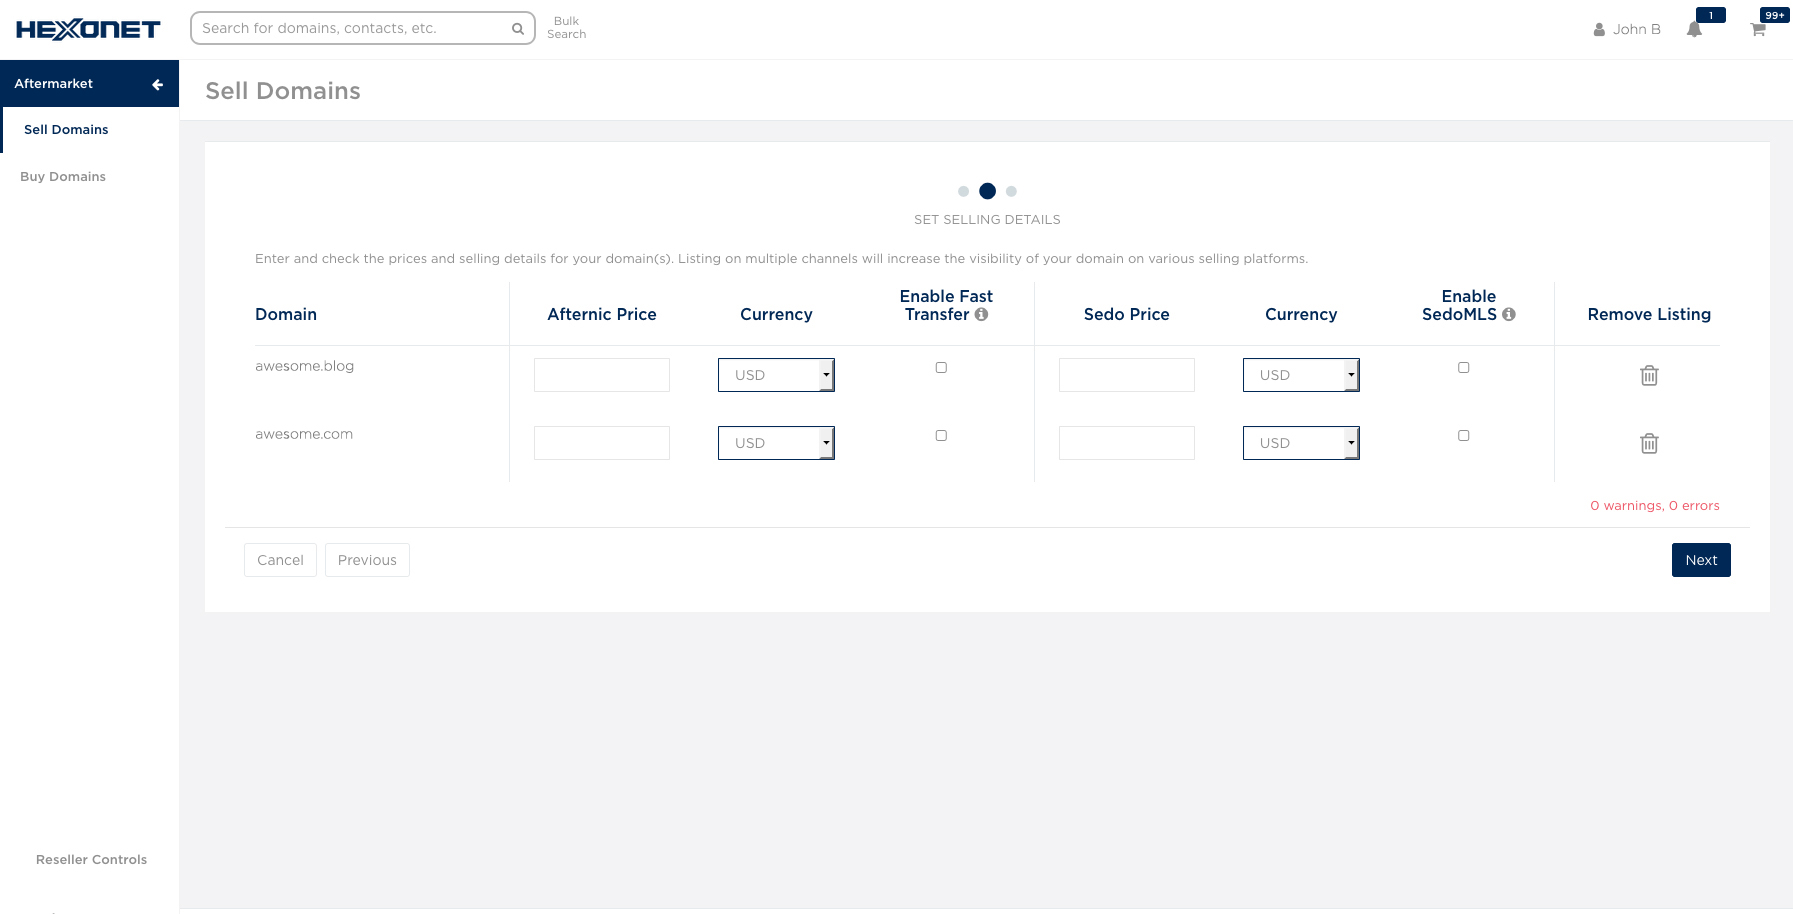Screen dimensions: 1793x914
Task: Show Enable Fast Transfer info tooltip
Action: tap(981, 314)
